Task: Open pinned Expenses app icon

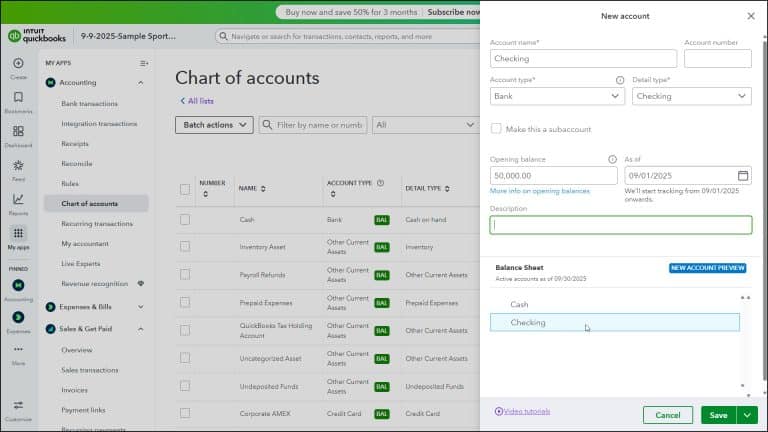Action: (18, 317)
